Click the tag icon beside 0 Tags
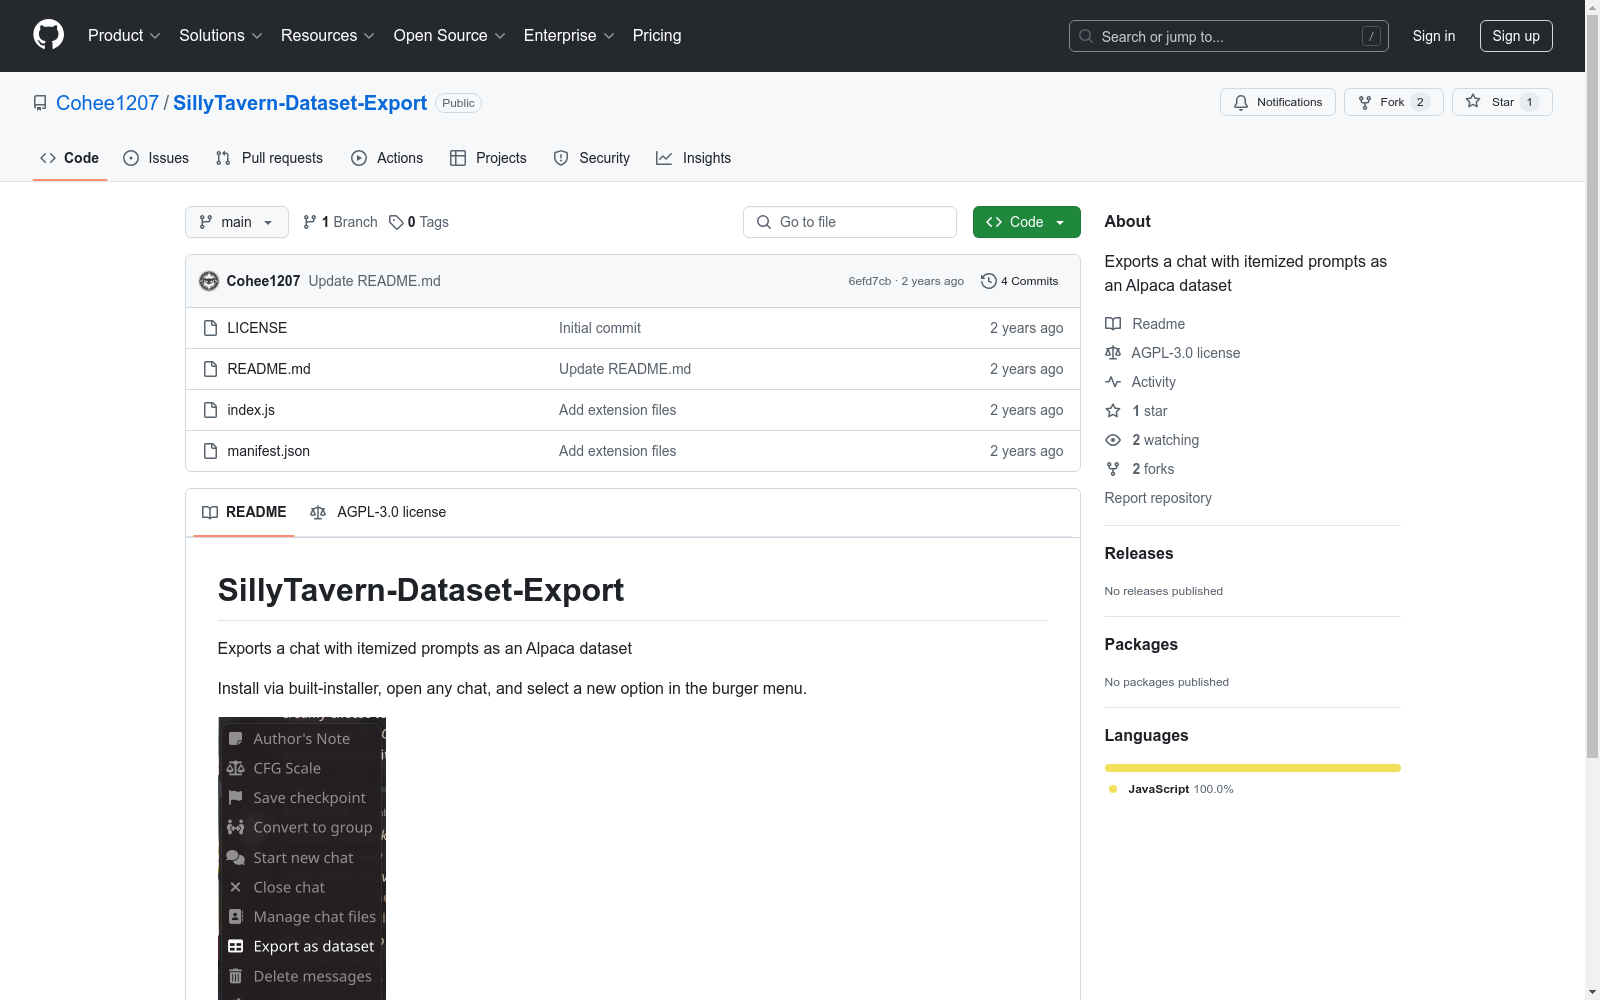1600x1000 pixels. point(396,222)
